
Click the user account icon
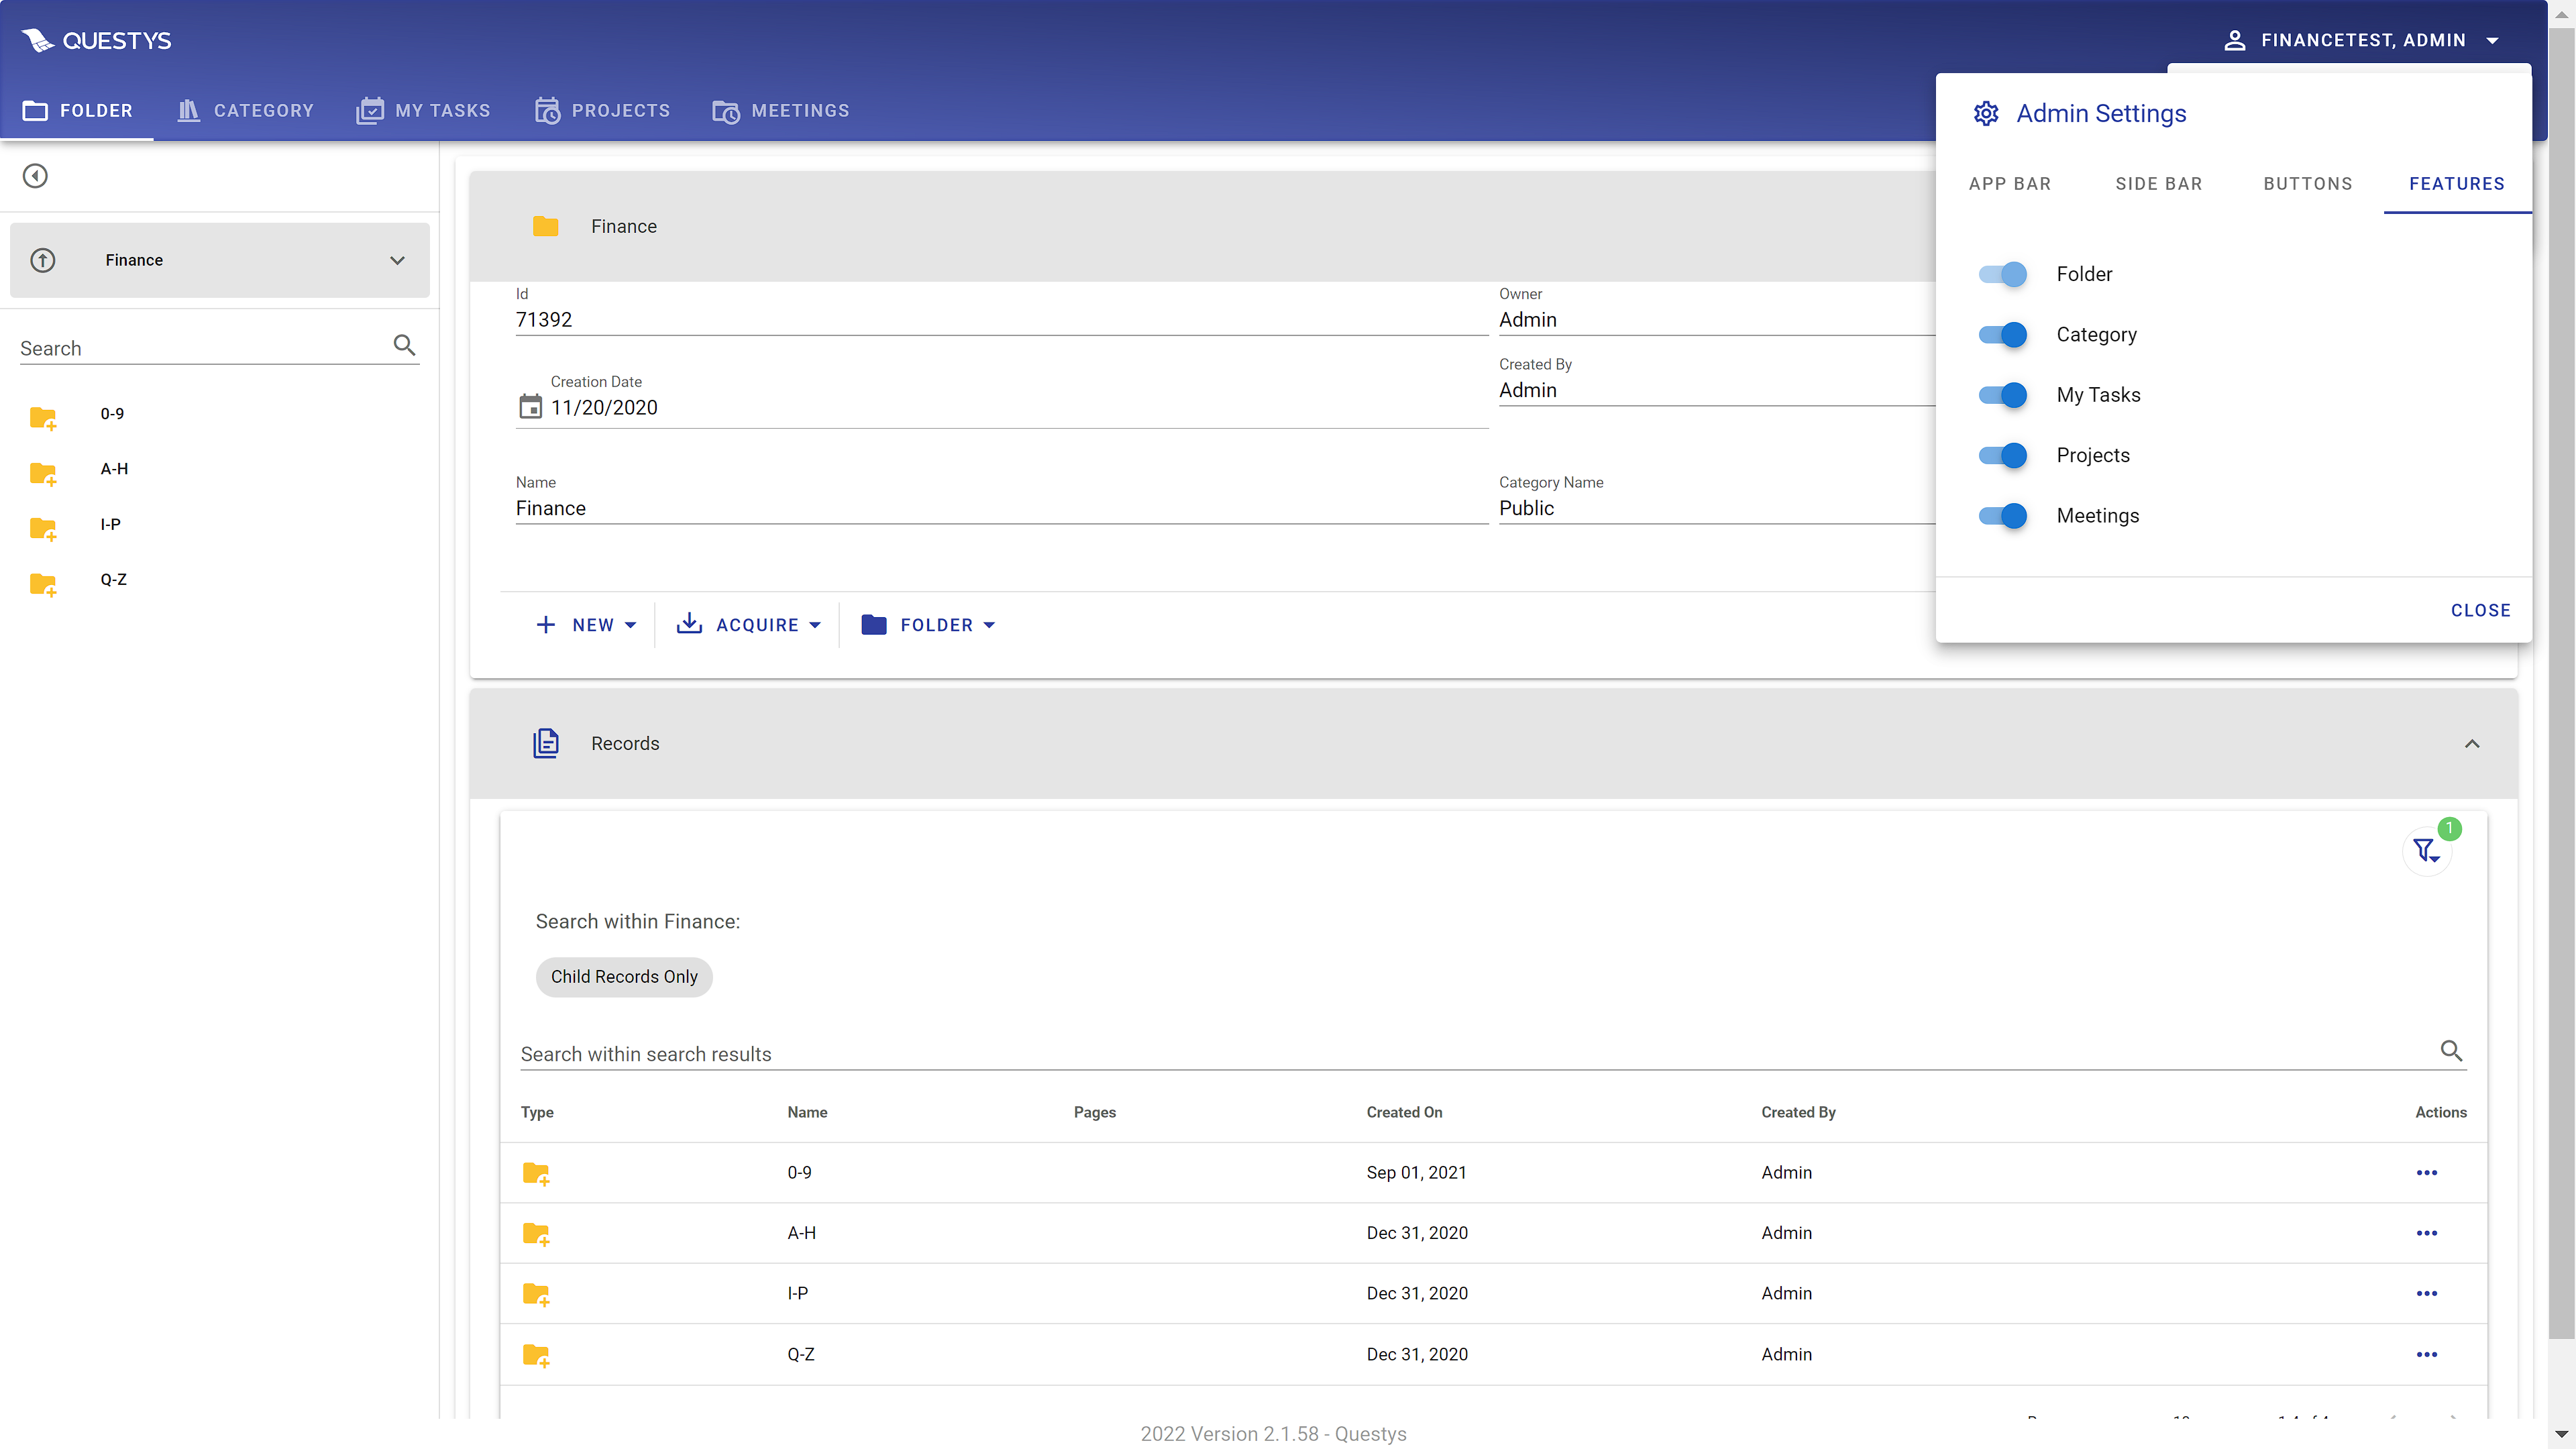pyautogui.click(x=2234, y=40)
